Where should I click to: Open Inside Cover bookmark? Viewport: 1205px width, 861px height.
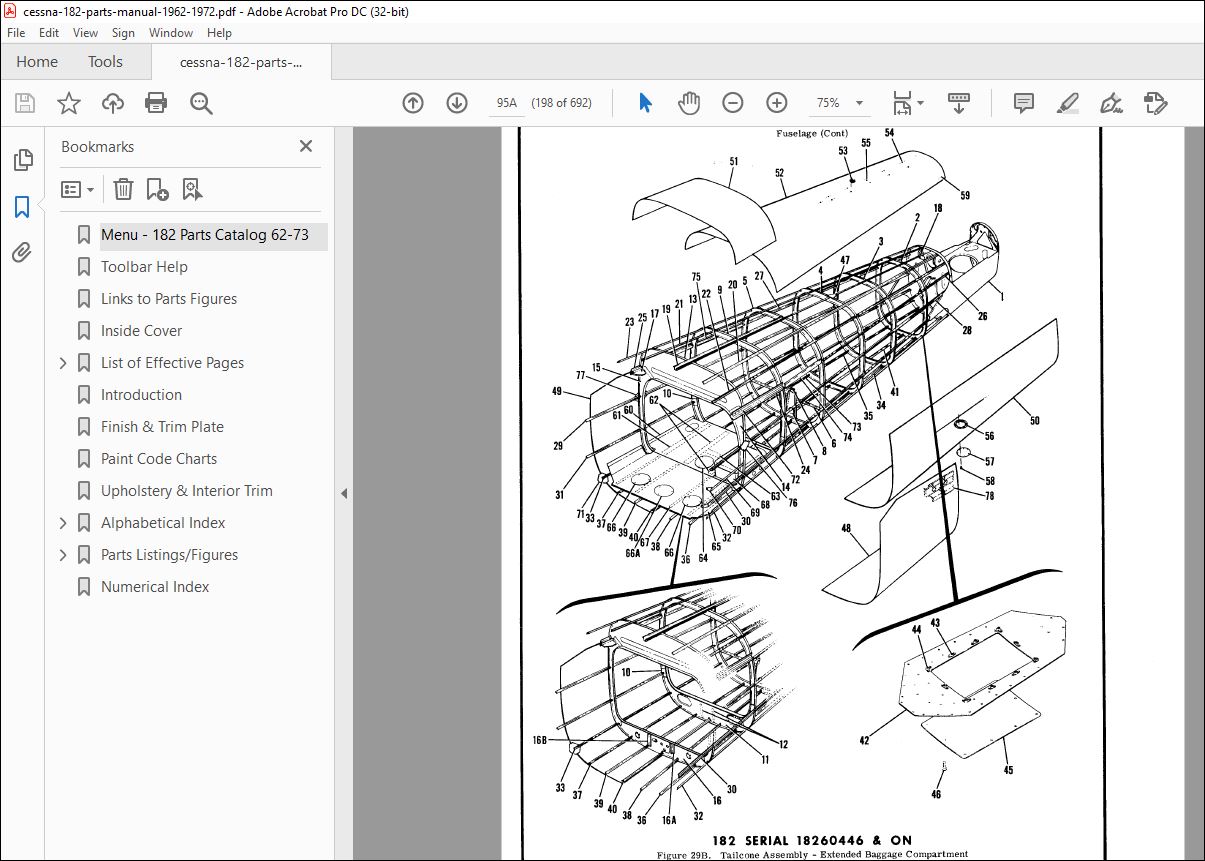click(x=141, y=331)
